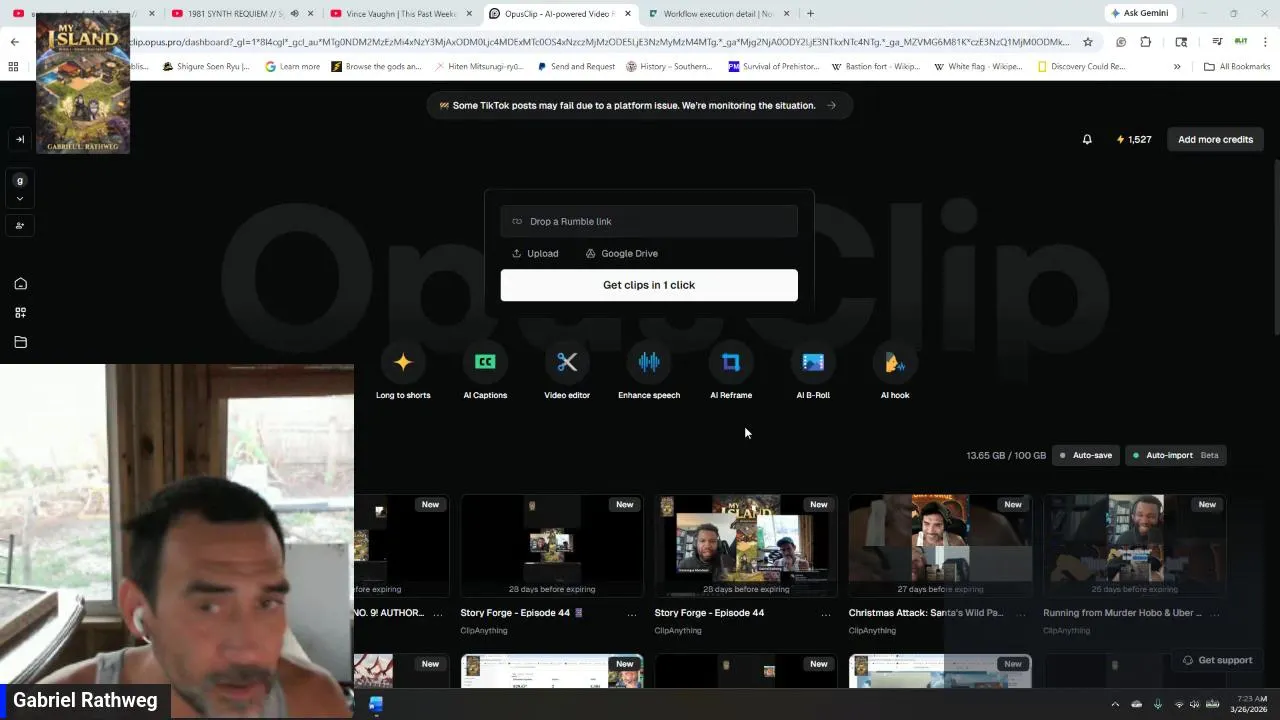Click the browser address bar URL
This screenshot has height=720, width=1280.
click(x=600, y=42)
